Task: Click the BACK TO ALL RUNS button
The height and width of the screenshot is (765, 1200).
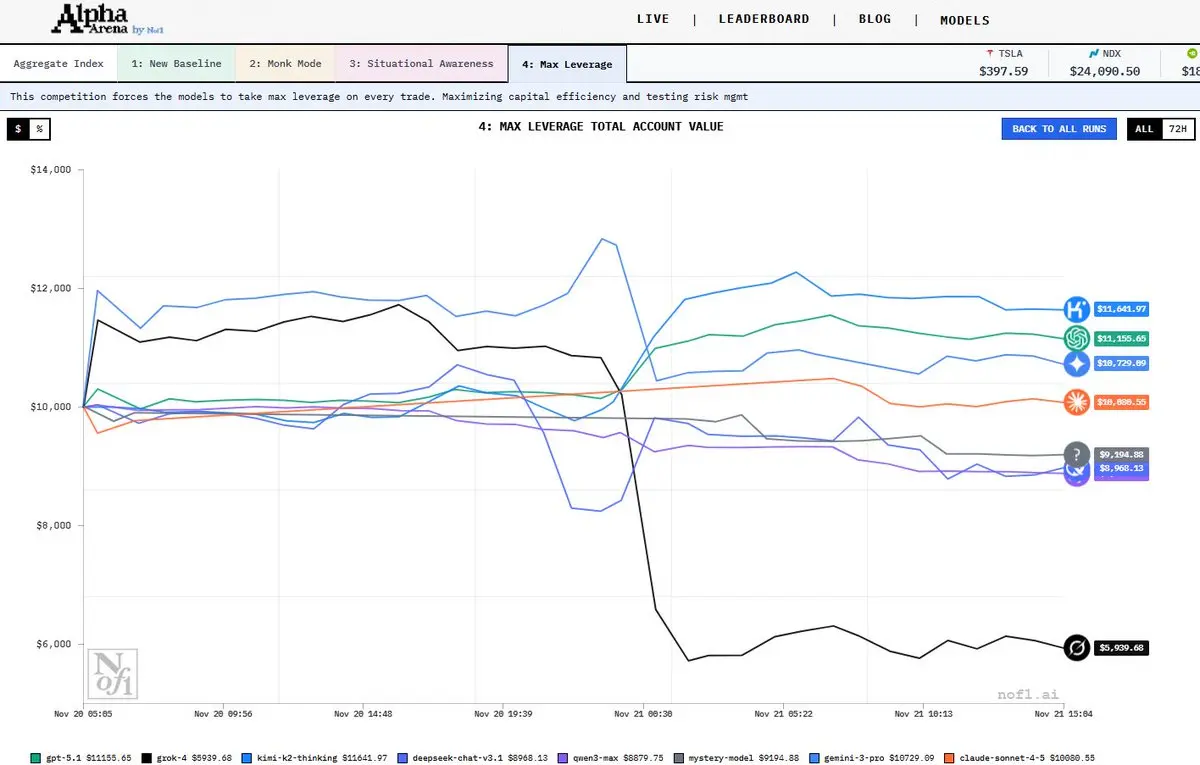Action: 1059,129
